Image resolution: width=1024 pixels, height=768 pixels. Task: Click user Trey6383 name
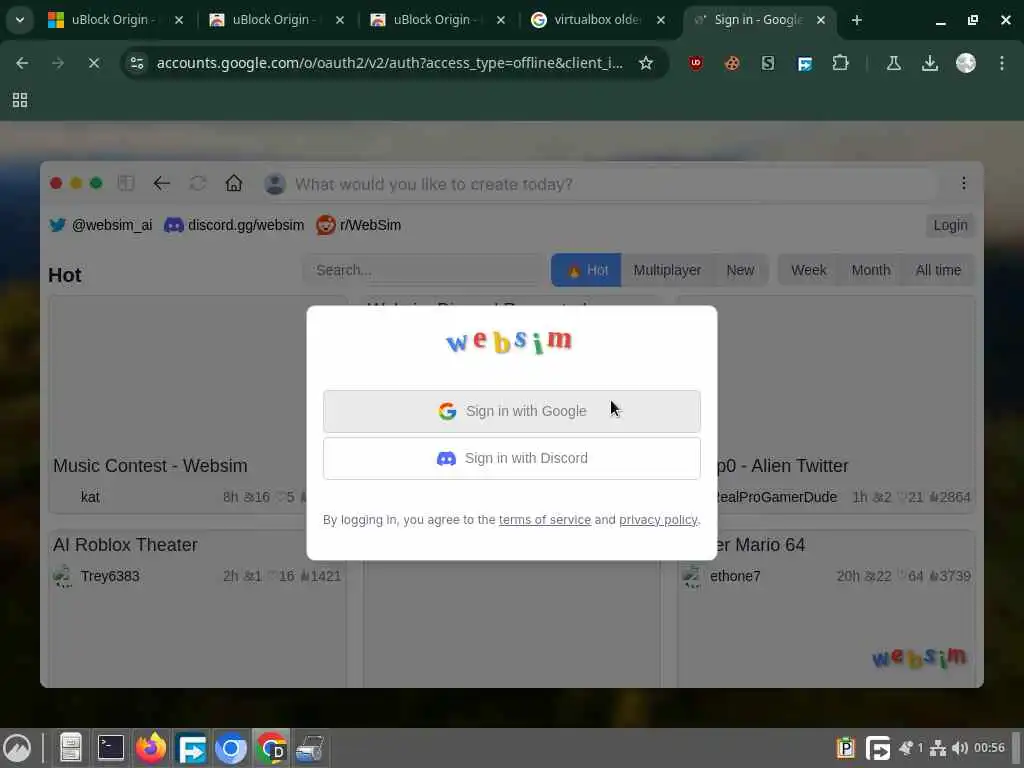110,576
